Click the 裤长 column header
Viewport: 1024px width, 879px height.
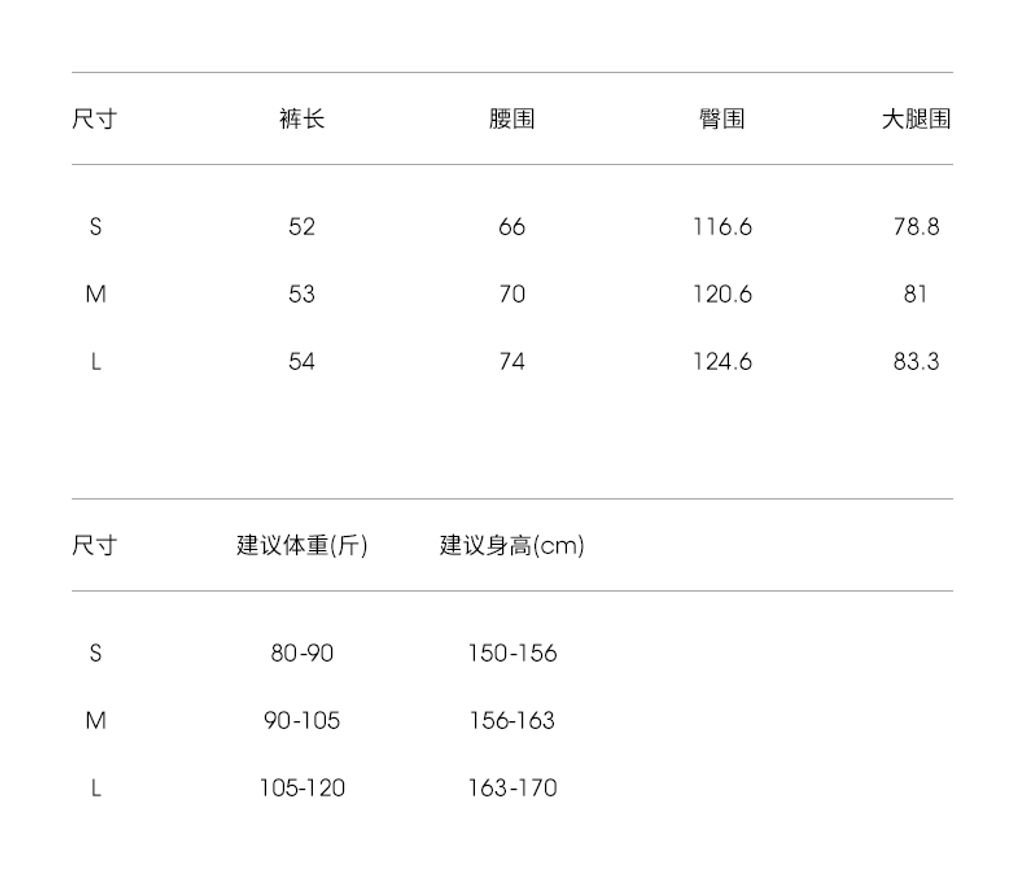(302, 119)
